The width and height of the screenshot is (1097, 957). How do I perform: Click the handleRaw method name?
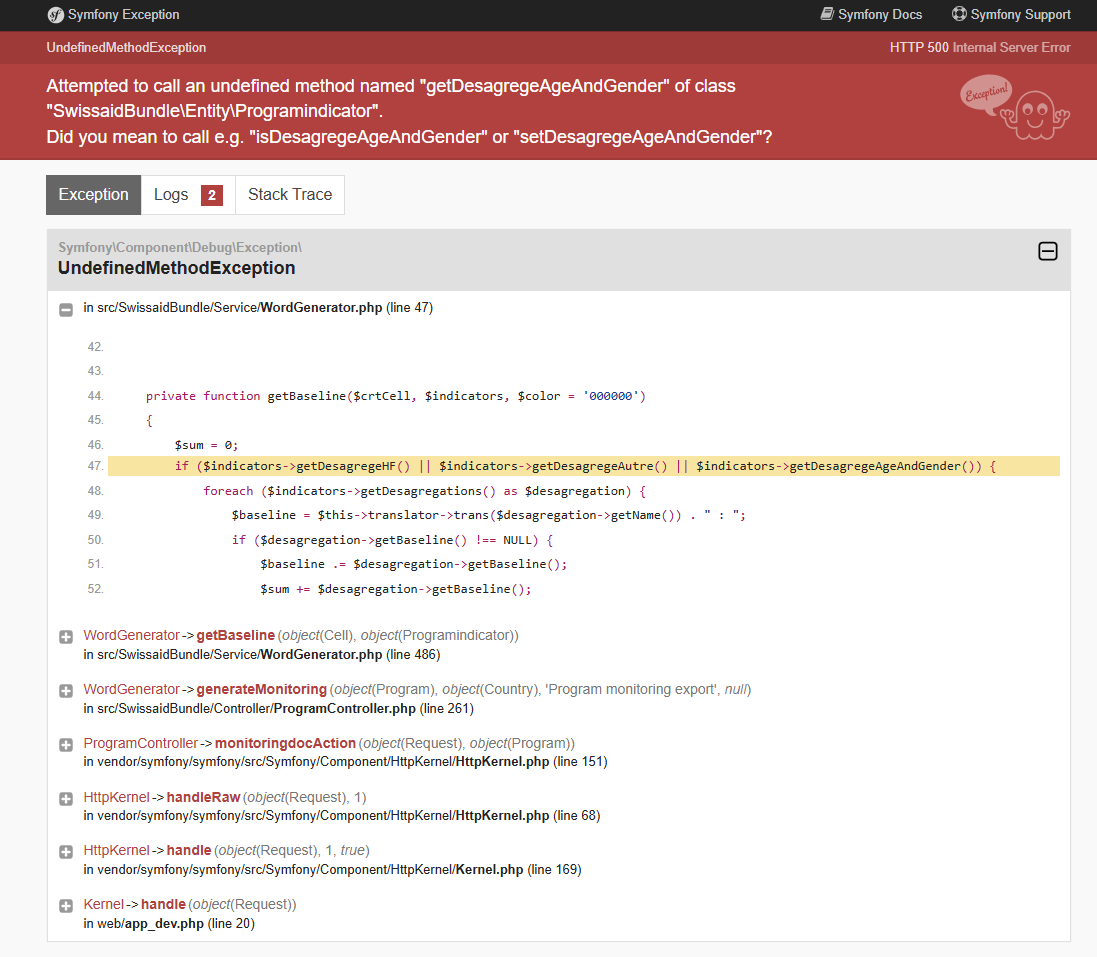pyautogui.click(x=203, y=797)
